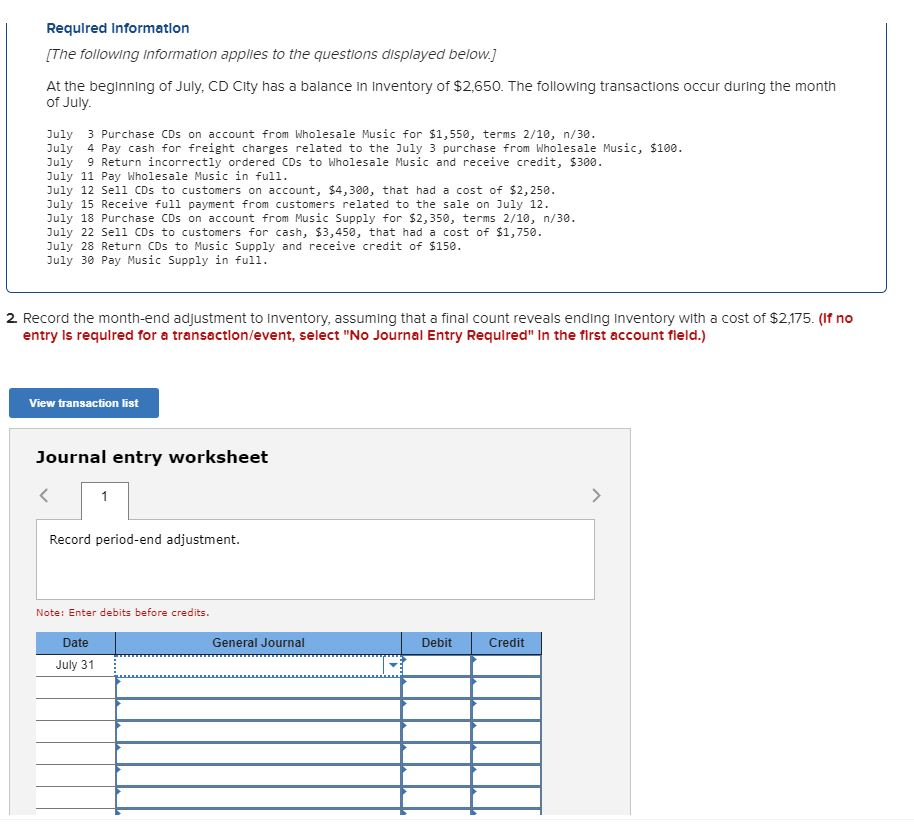Click the first row Debit cell

coord(437,665)
